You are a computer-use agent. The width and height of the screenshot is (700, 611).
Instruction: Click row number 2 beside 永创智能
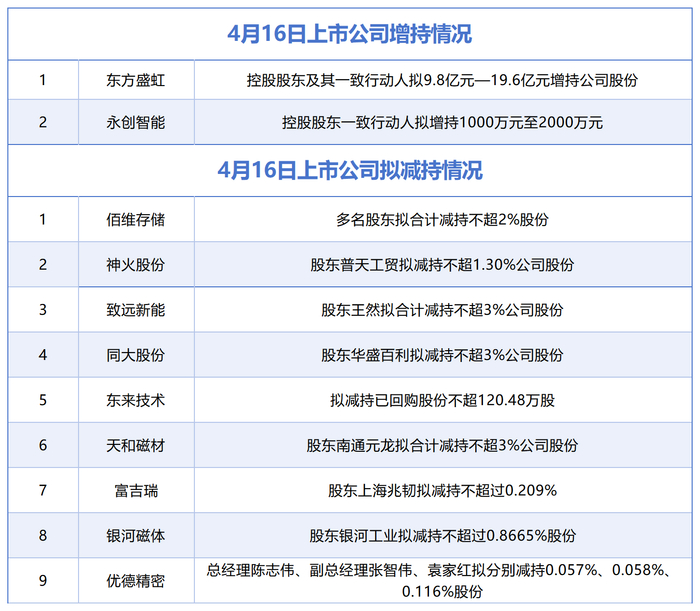[43, 122]
